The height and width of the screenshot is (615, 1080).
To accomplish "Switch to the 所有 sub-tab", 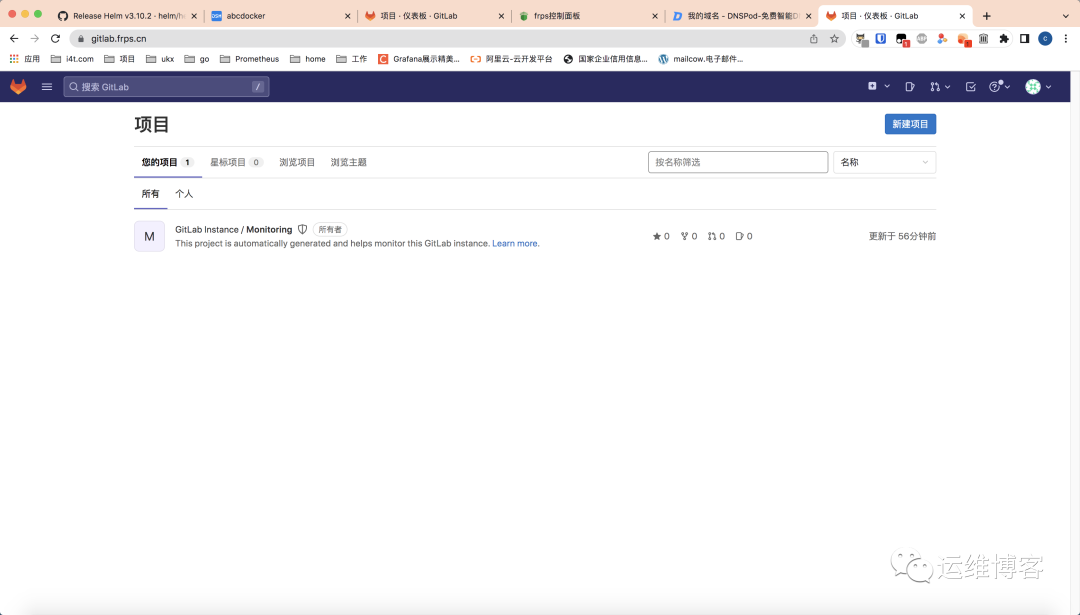I will [150, 194].
